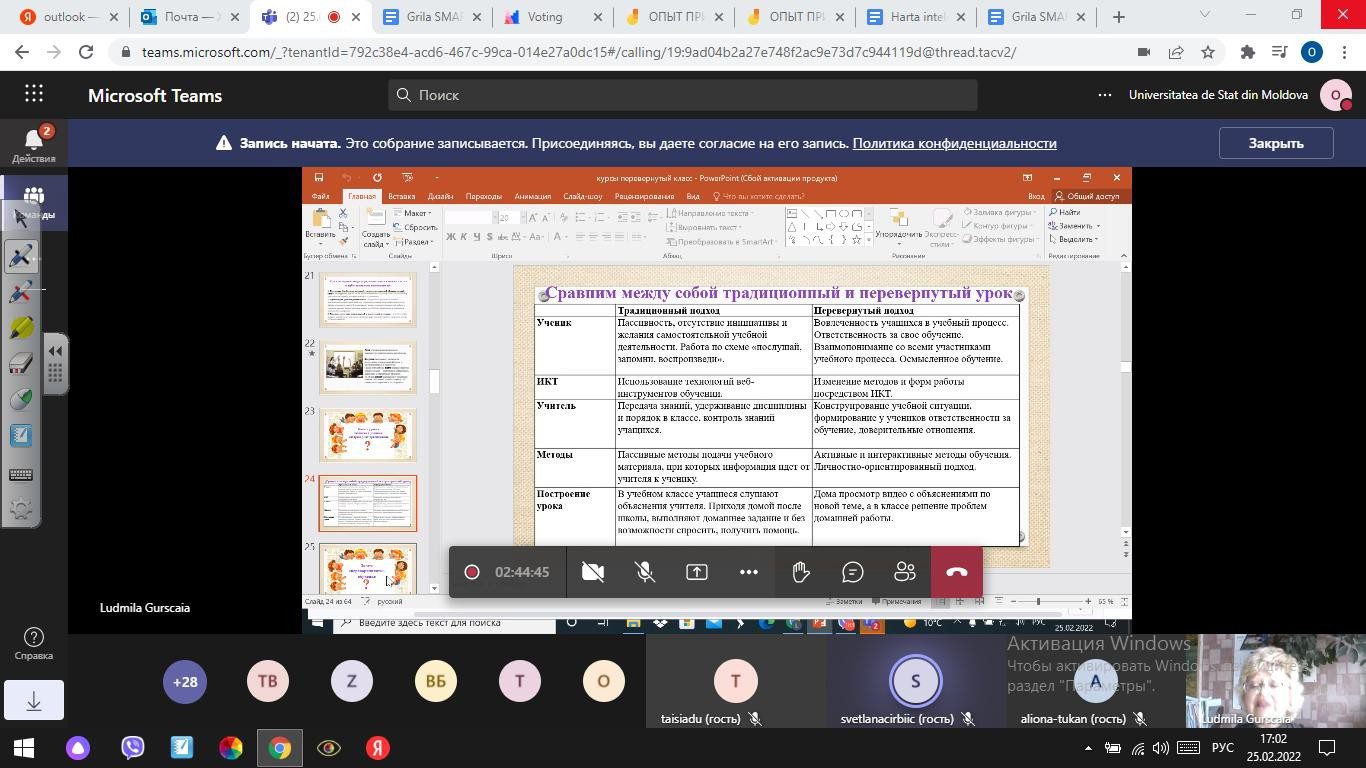
Task: Open the Activity bell in sidebar
Action: click(x=33, y=144)
